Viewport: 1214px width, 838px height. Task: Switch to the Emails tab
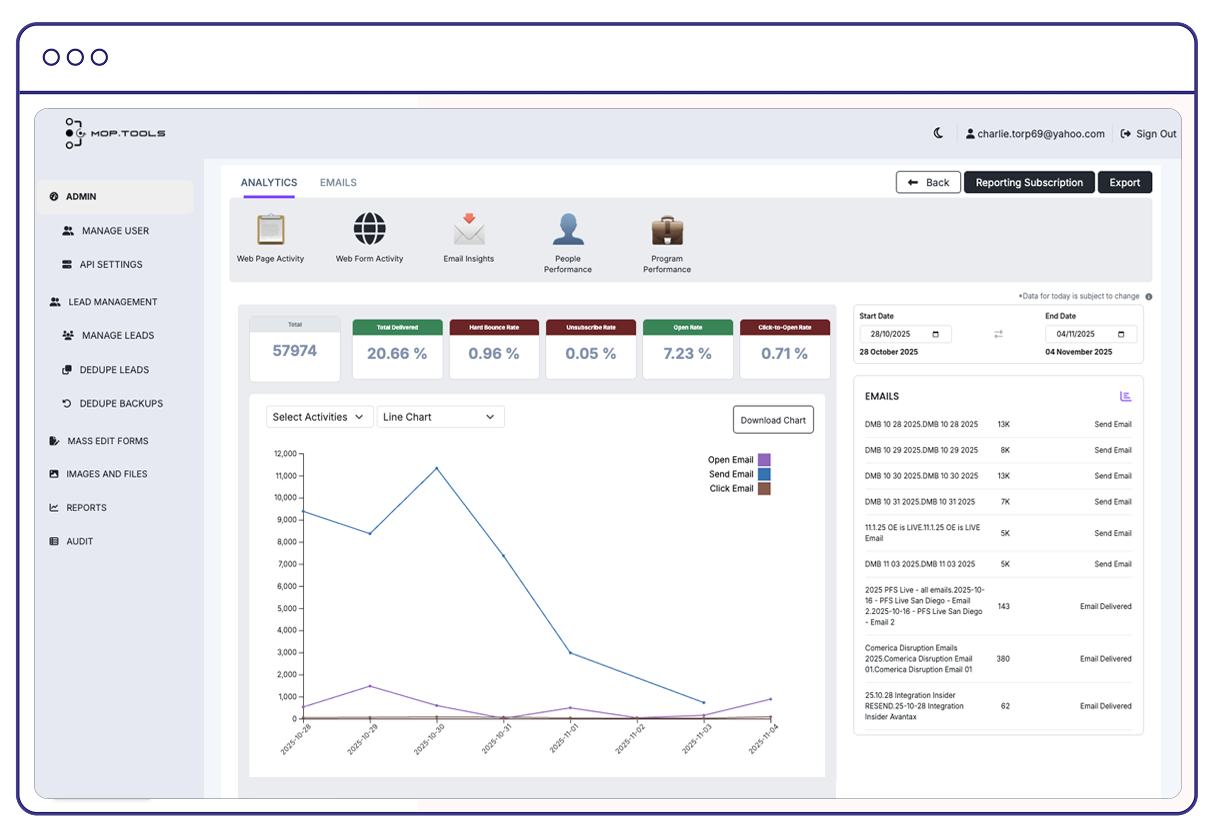pyautogui.click(x=338, y=183)
